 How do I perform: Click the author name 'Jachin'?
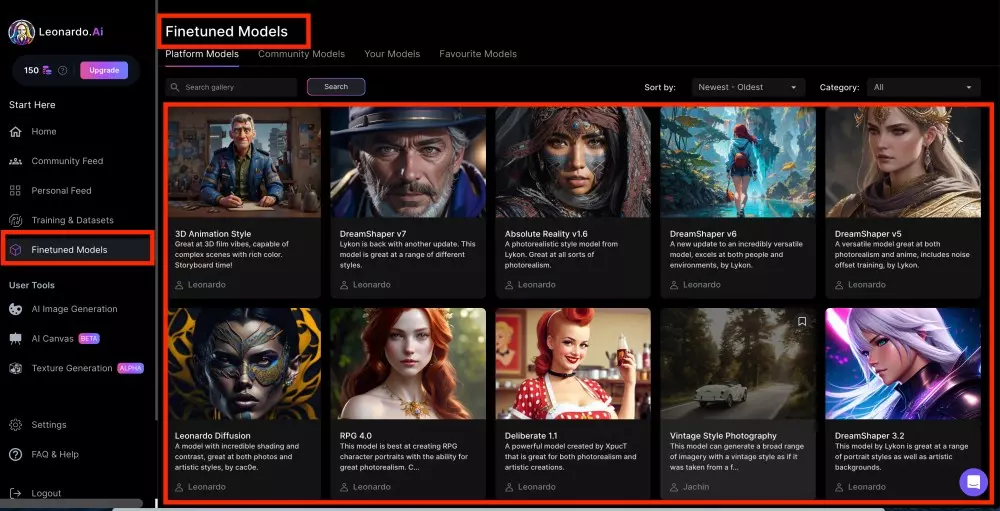pos(696,487)
